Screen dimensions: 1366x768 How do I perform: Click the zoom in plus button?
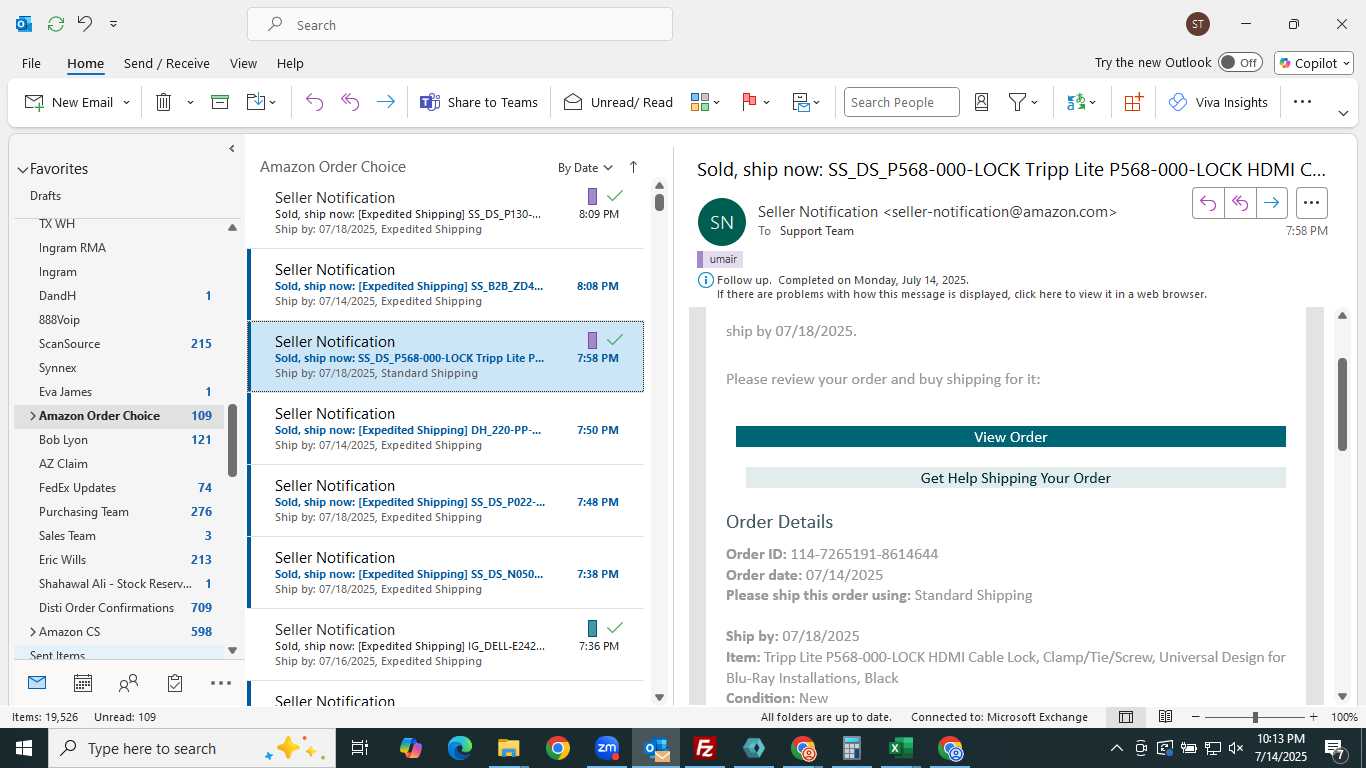1314,717
